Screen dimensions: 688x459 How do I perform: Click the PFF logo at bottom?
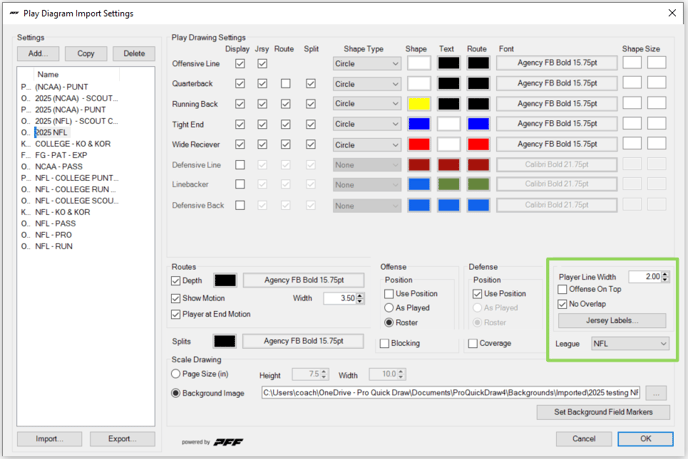[x=228, y=442]
